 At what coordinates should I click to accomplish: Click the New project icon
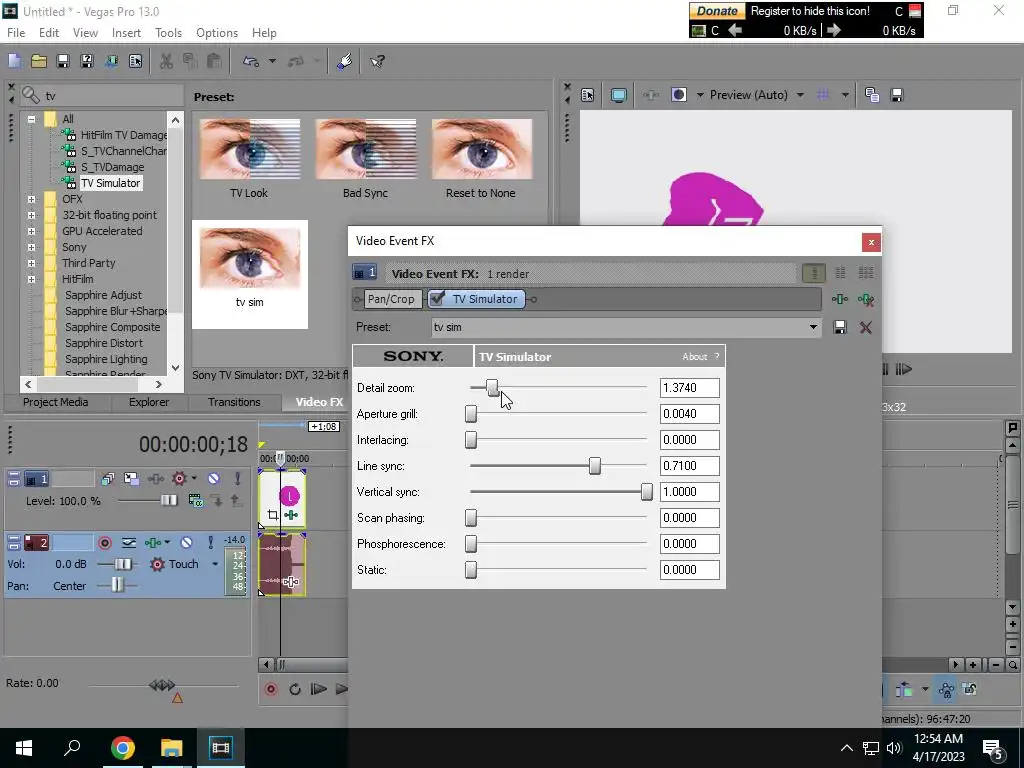point(14,61)
